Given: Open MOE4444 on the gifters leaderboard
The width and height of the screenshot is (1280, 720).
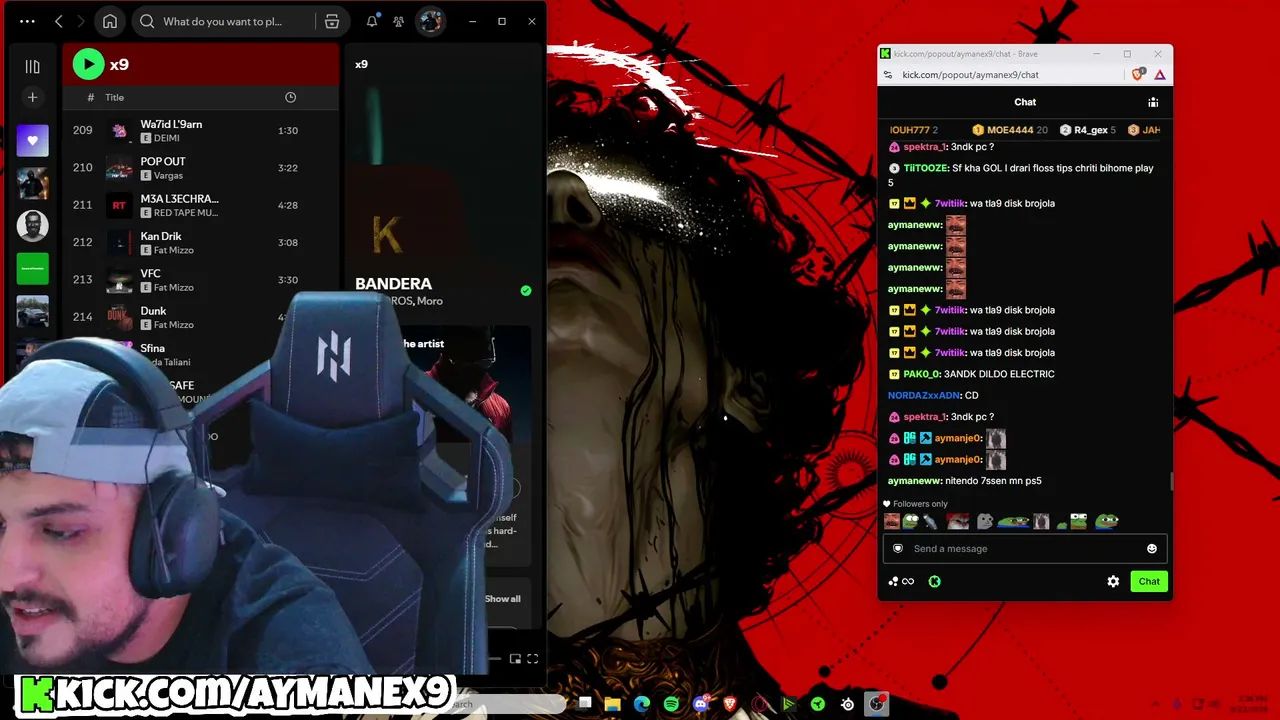Looking at the screenshot, I should pyautogui.click(x=1010, y=130).
